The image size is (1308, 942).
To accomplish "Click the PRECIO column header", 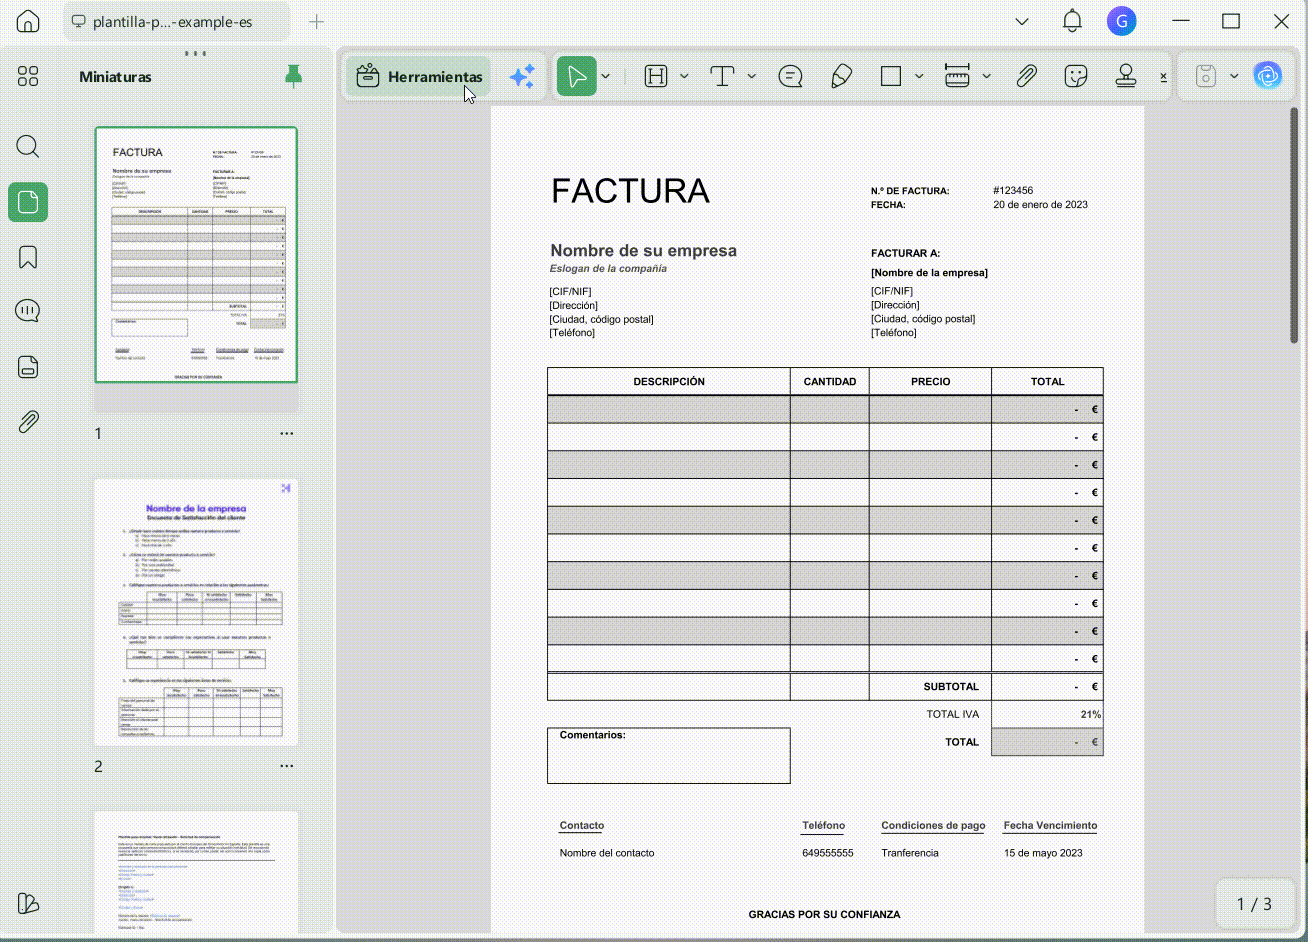I will tap(931, 382).
